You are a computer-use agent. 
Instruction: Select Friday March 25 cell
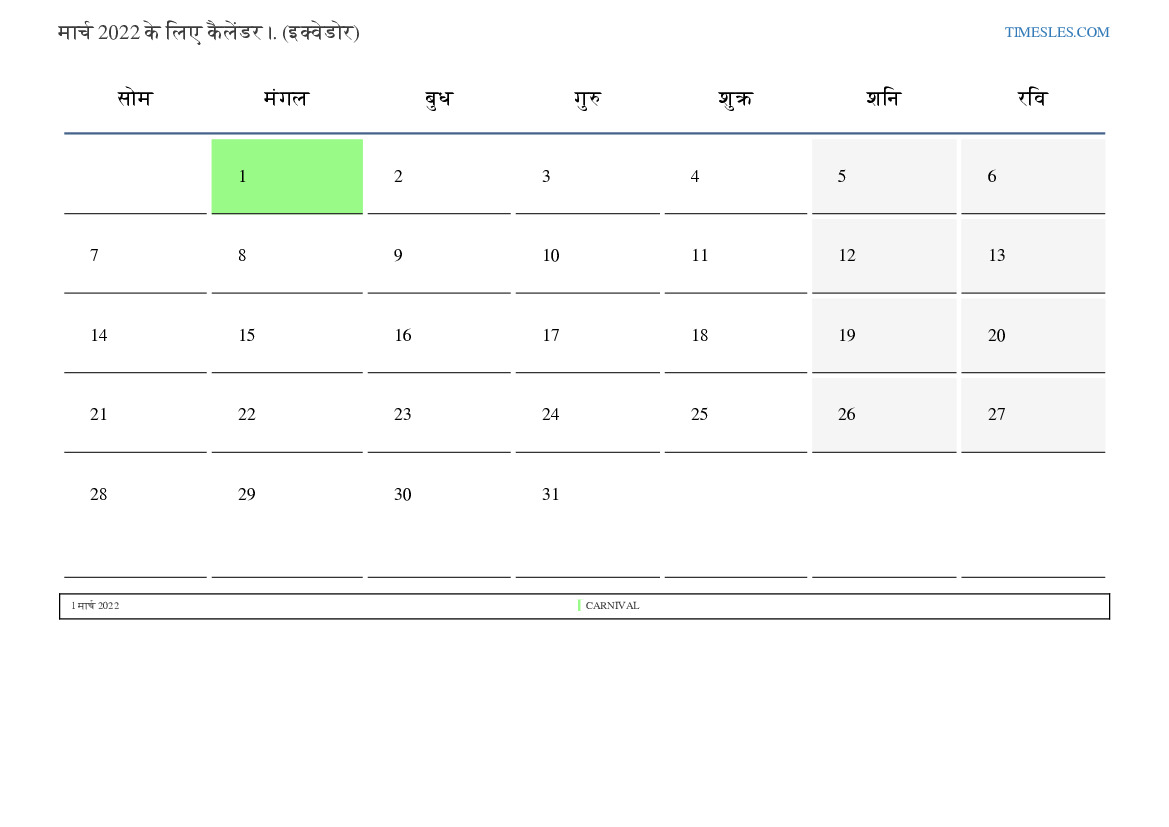click(735, 414)
